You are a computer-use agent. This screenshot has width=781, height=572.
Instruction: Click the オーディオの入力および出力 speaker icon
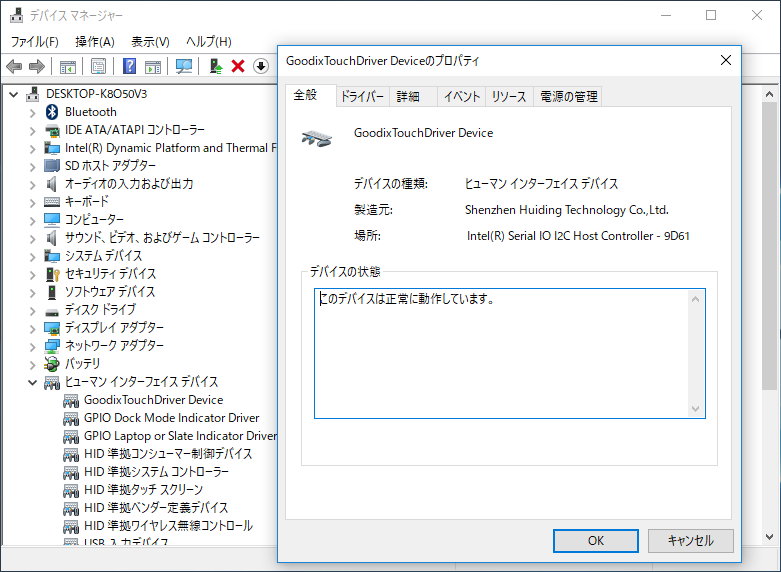point(52,183)
